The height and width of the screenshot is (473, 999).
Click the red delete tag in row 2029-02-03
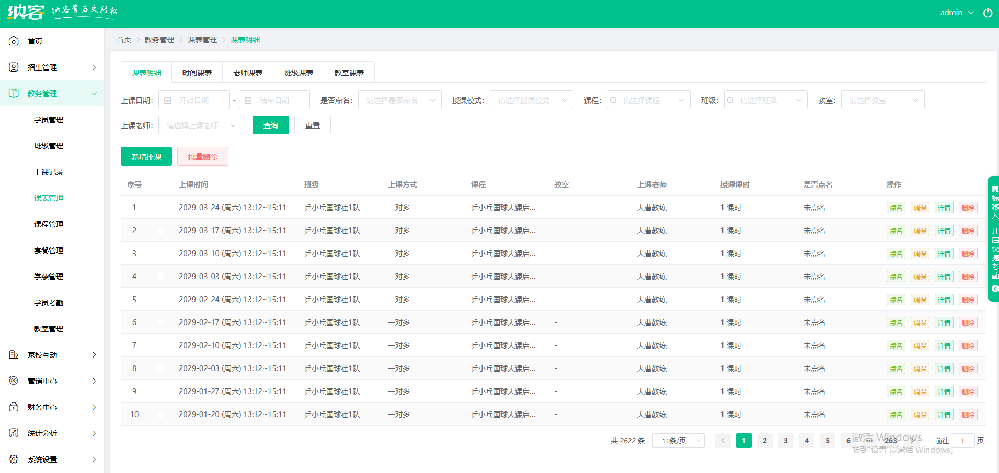[968, 368]
